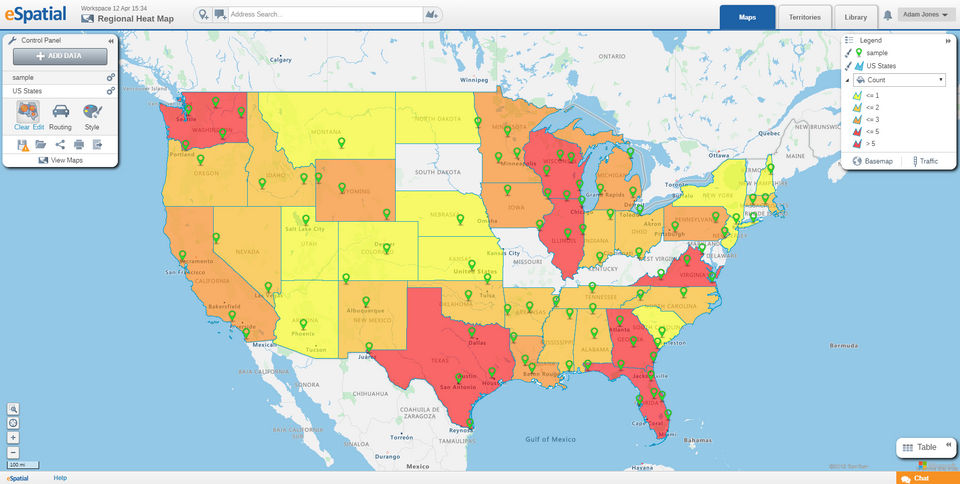
Task: Click the zoom-to-area magnifier map control
Action: pos(13,409)
